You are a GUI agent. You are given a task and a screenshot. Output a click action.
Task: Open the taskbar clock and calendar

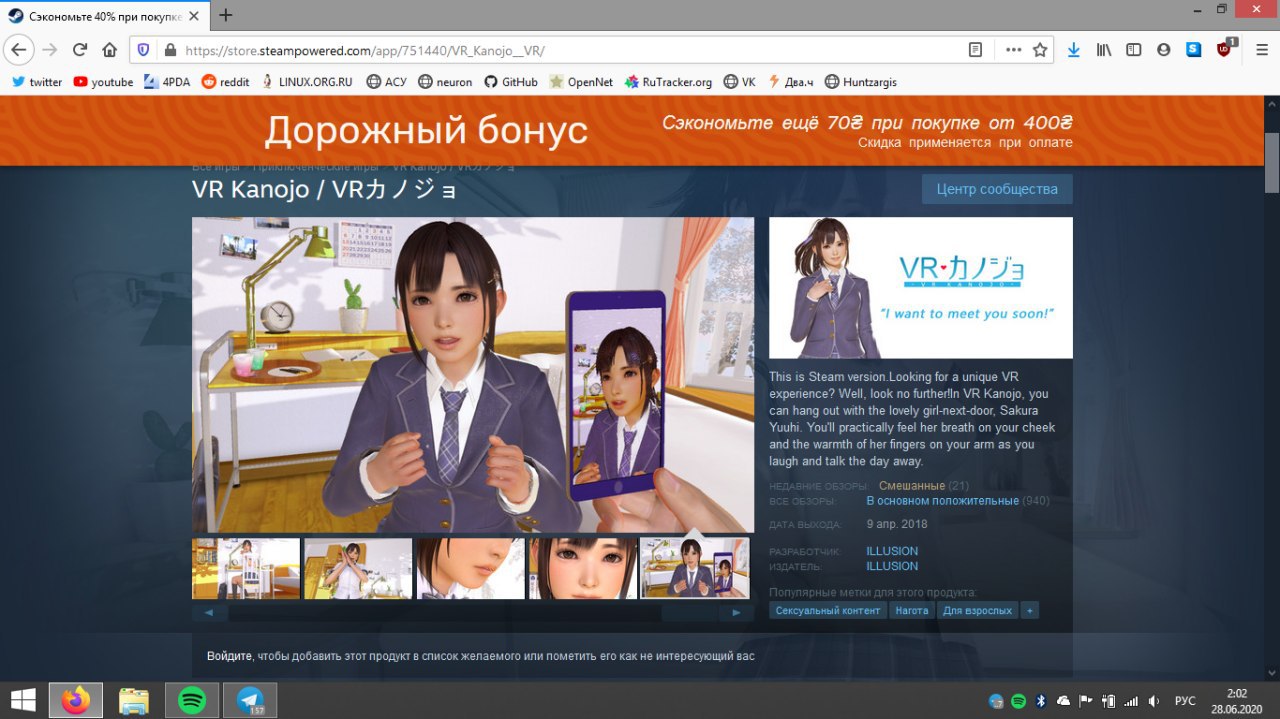1237,700
